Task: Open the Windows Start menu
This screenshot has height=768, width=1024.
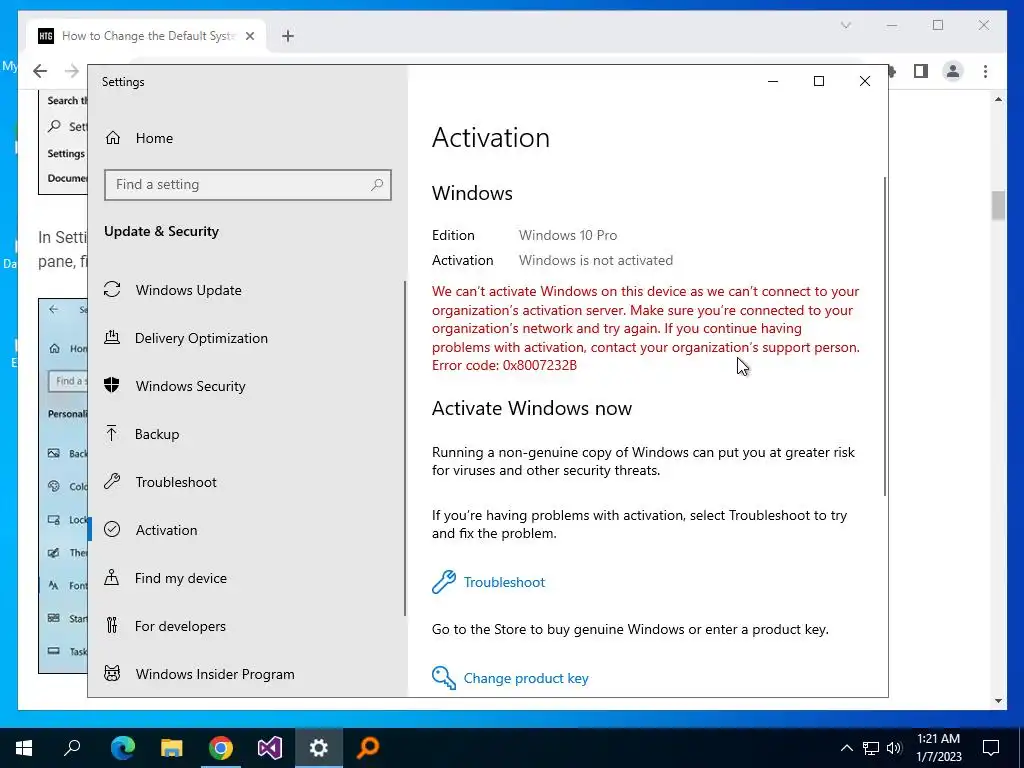Action: point(24,748)
